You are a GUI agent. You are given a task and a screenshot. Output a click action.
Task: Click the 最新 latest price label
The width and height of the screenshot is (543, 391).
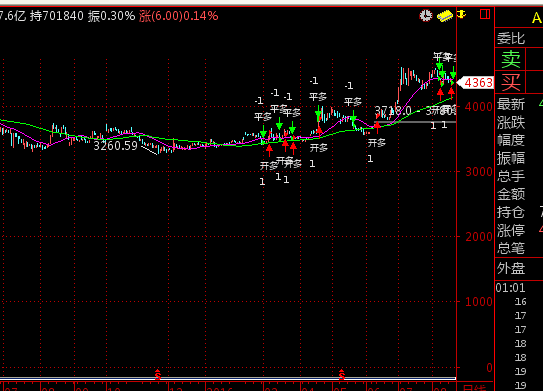click(511, 104)
